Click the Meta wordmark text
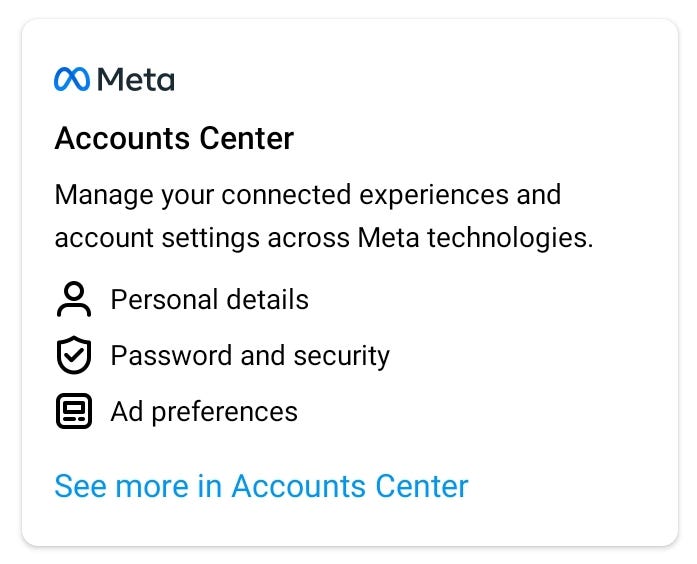The width and height of the screenshot is (697, 564). [136, 80]
